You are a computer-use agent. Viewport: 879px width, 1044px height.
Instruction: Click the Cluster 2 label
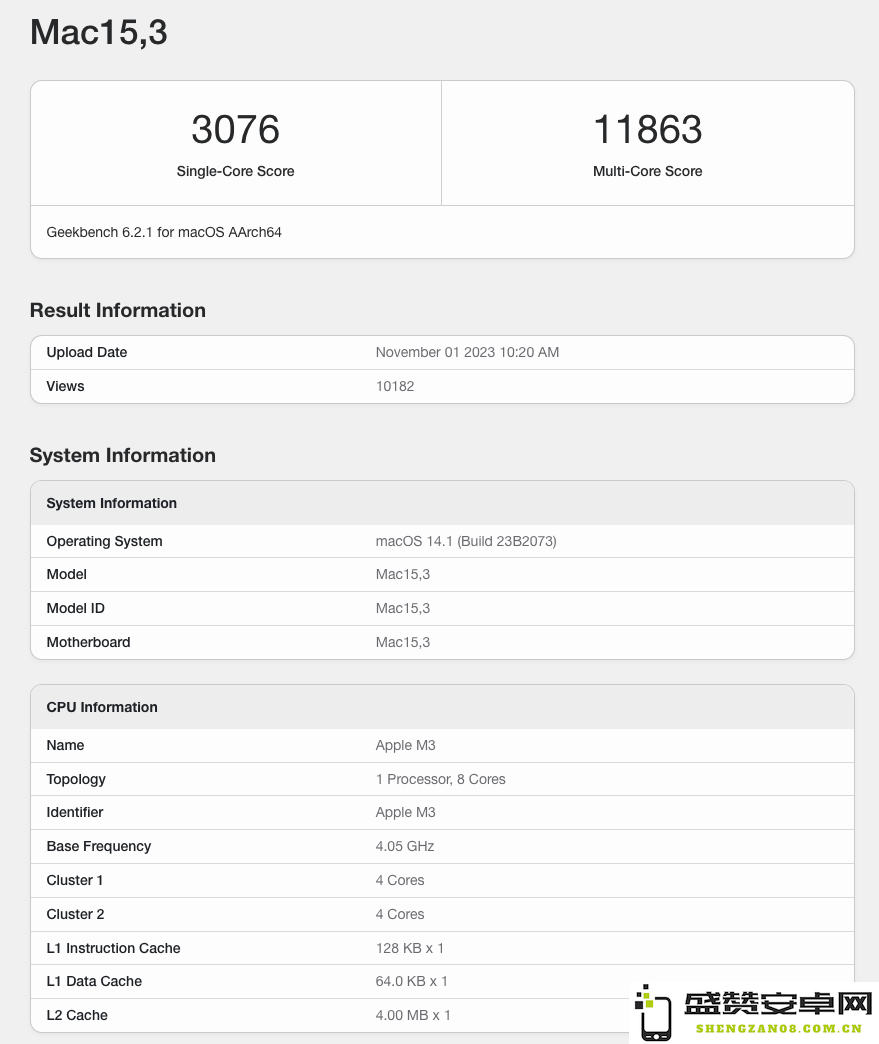[75, 914]
